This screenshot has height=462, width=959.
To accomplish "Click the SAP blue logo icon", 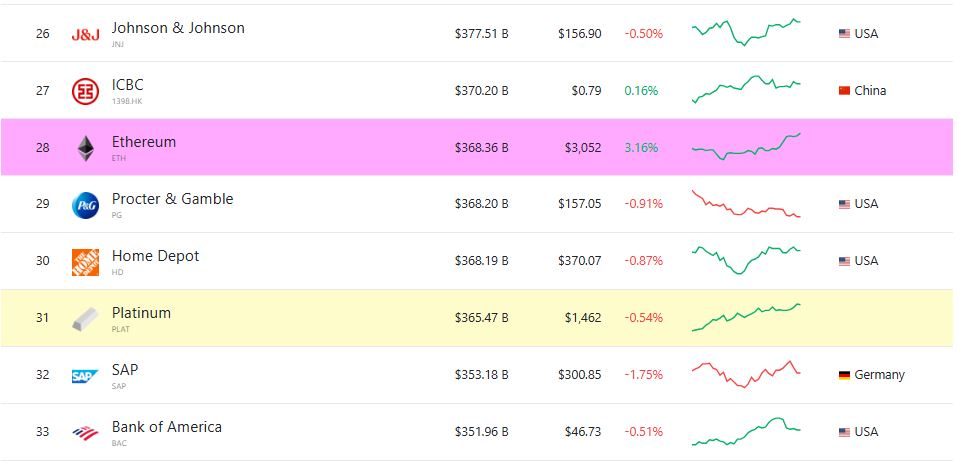I will 86,376.
